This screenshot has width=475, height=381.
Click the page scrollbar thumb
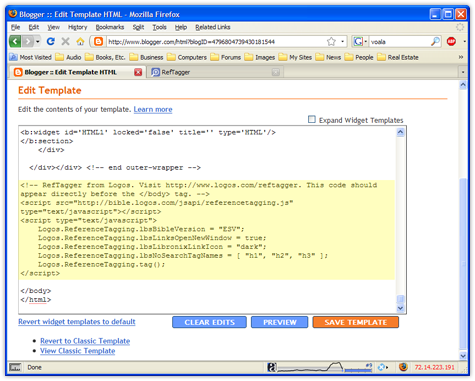point(463,263)
